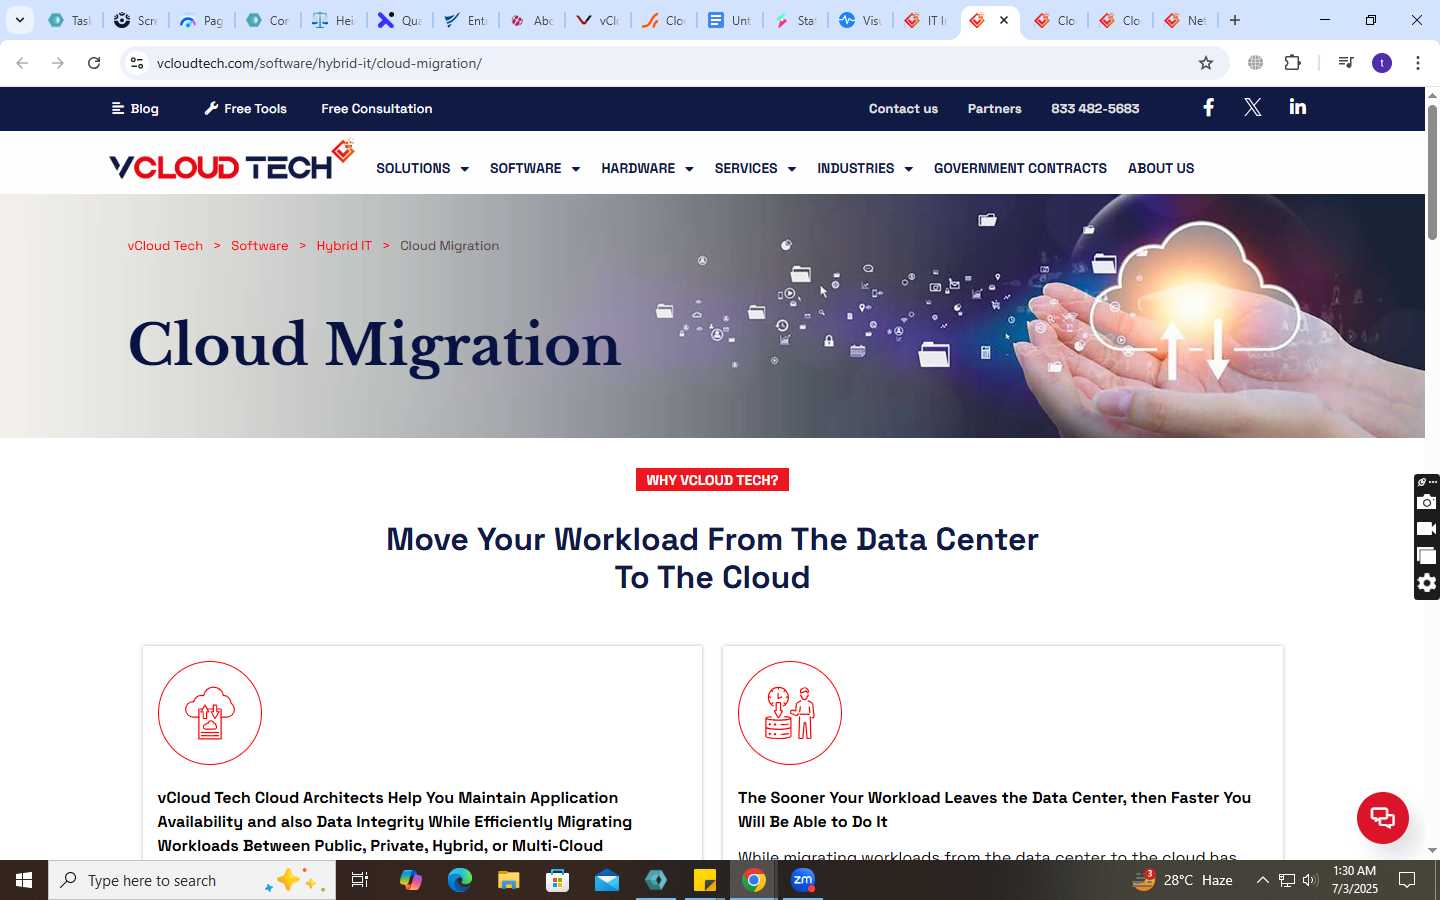Click the vCloud Tech breadcrumb link
1440x900 pixels.
[x=165, y=245]
